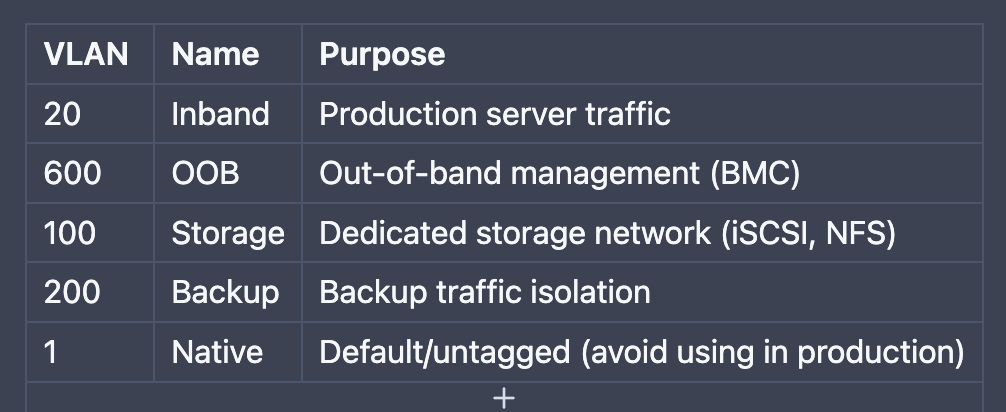The width and height of the screenshot is (1006, 412).
Task: Click the Backup traffic isolation cell
Action: coord(642,292)
